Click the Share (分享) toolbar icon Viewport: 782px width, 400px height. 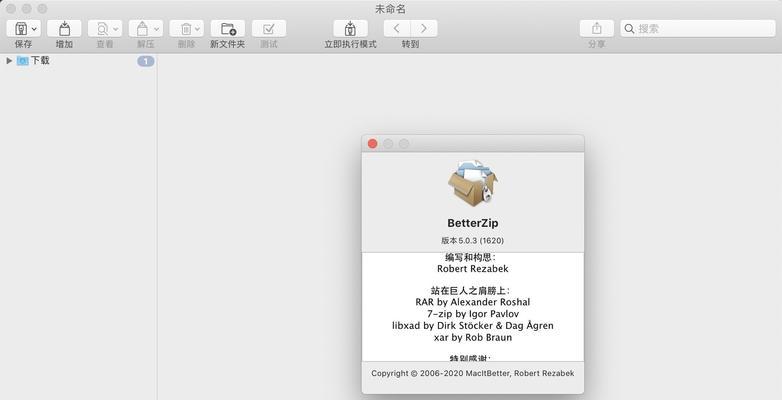[x=596, y=28]
